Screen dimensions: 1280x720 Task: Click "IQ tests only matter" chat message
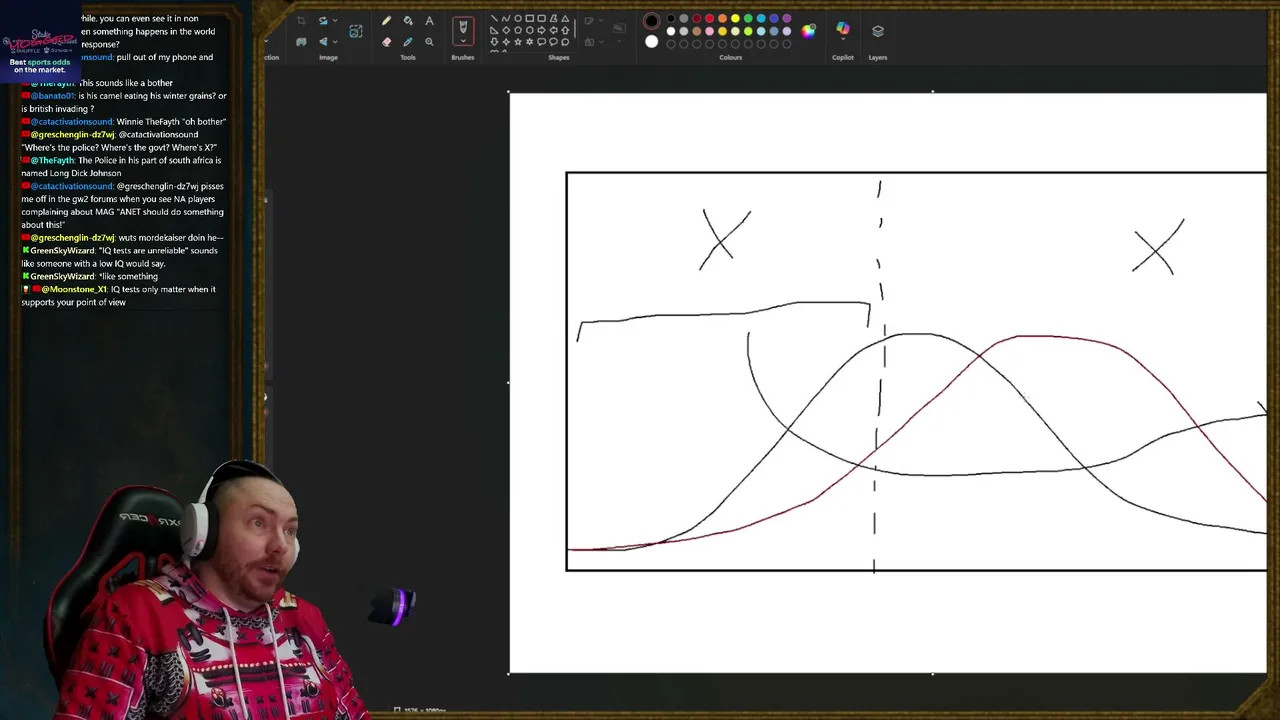click(118, 295)
